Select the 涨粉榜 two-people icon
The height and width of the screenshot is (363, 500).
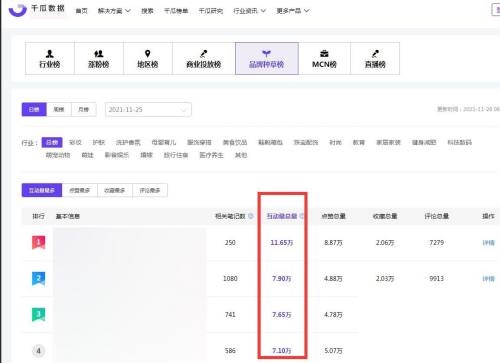coord(99,54)
